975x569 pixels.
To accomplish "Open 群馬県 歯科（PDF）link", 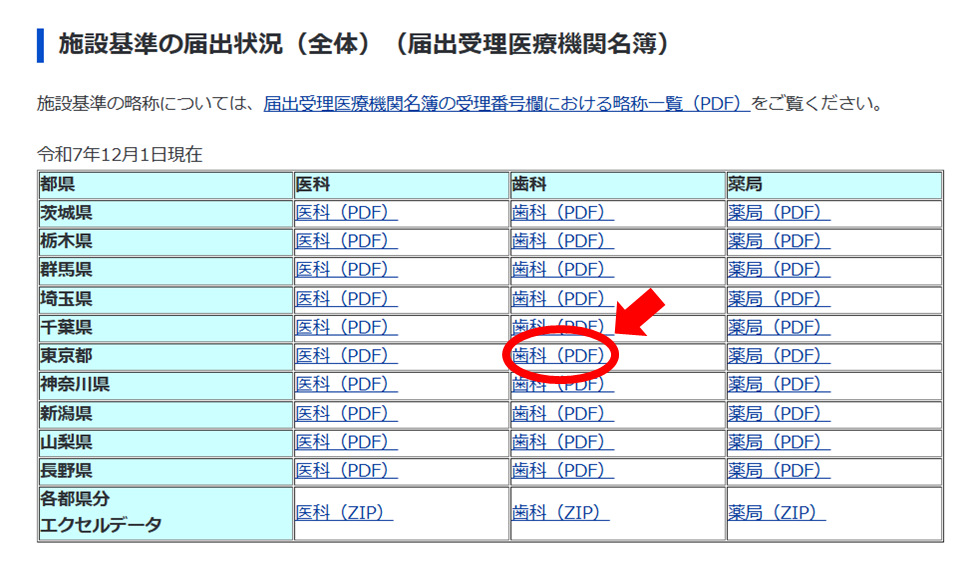I will coord(562,270).
